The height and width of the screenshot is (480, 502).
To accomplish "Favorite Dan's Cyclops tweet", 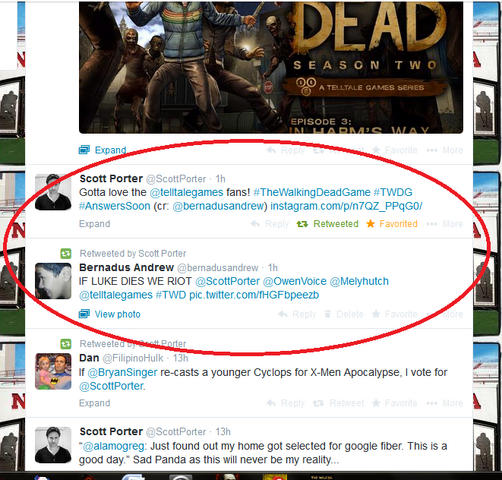I will click(395, 403).
